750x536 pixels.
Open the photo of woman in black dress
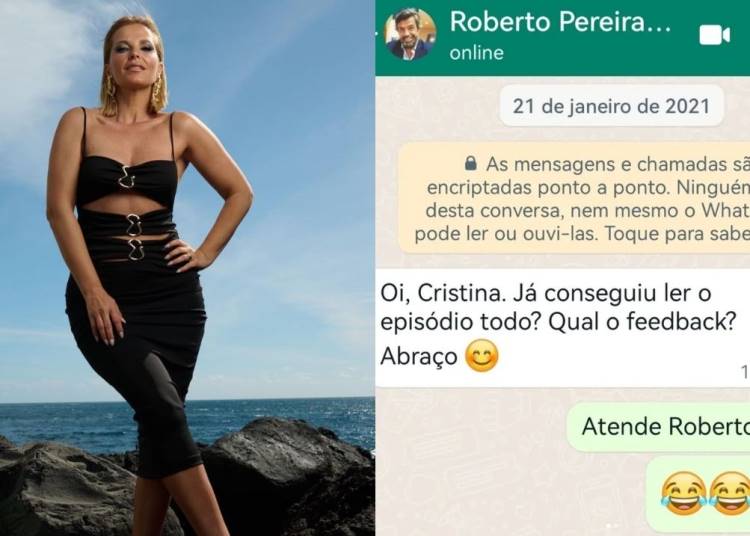pyautogui.click(x=187, y=268)
